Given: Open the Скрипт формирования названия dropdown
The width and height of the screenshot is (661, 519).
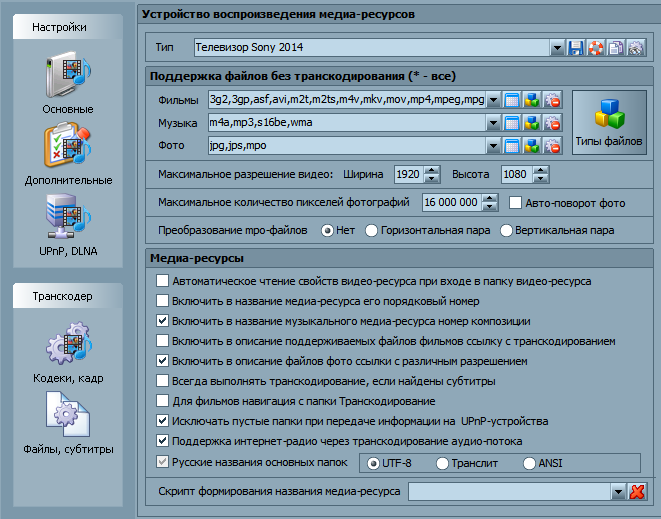Looking at the screenshot, I should pyautogui.click(x=617, y=492).
